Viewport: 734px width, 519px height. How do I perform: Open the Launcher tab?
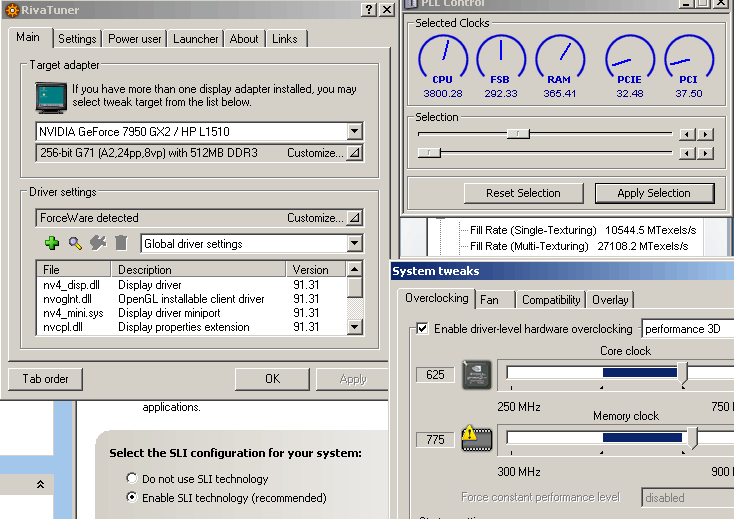pyautogui.click(x=196, y=39)
